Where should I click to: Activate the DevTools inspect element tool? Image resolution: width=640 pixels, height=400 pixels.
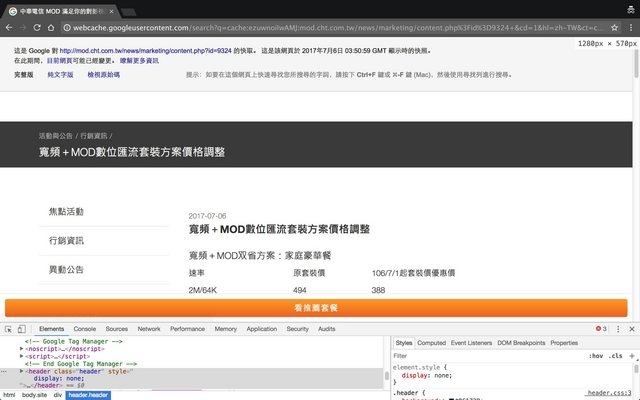coord(8,329)
